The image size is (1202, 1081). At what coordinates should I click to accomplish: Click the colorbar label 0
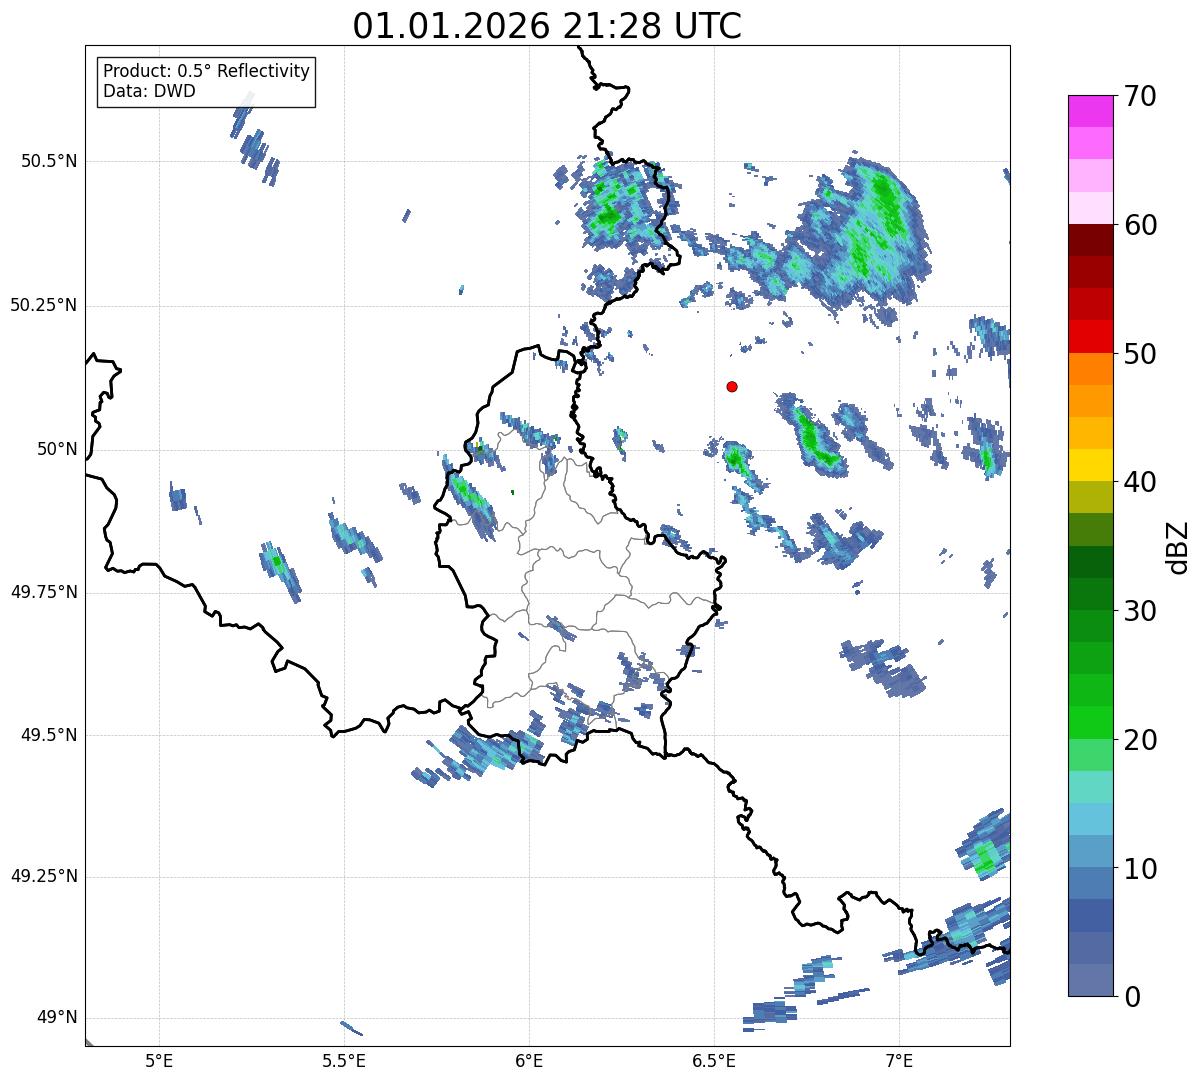coord(1132,997)
